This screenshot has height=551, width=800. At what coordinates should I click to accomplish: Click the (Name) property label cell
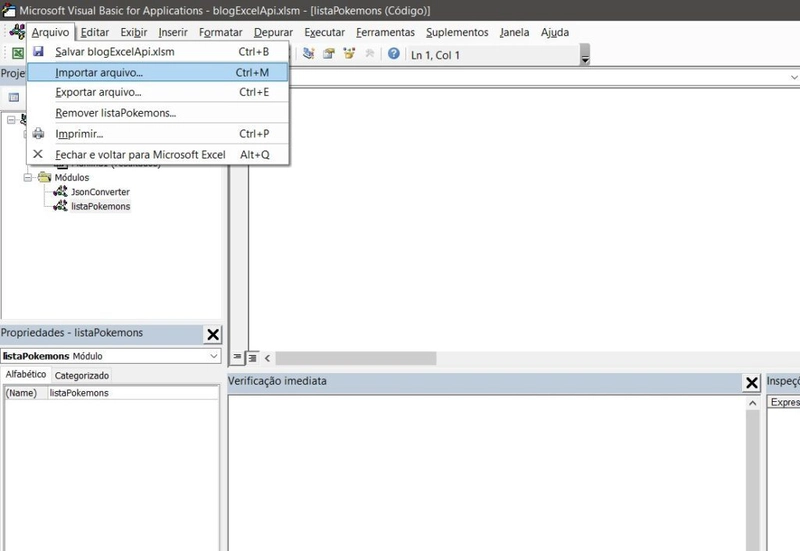[26, 393]
